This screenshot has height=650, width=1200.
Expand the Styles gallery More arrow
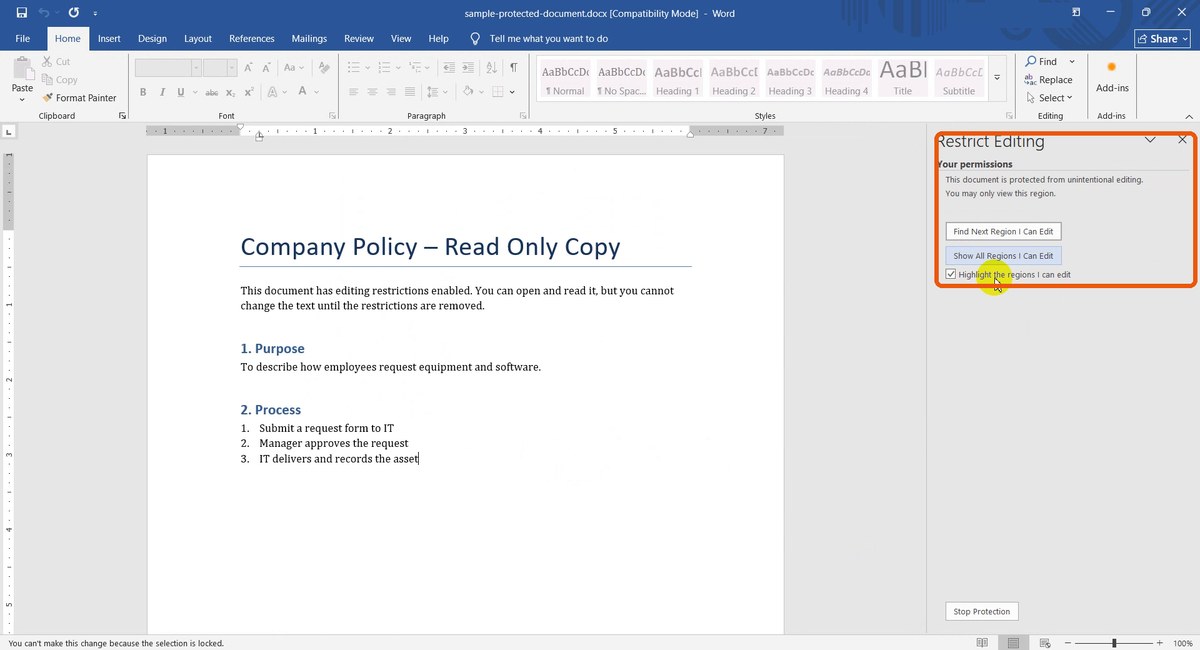click(997, 78)
